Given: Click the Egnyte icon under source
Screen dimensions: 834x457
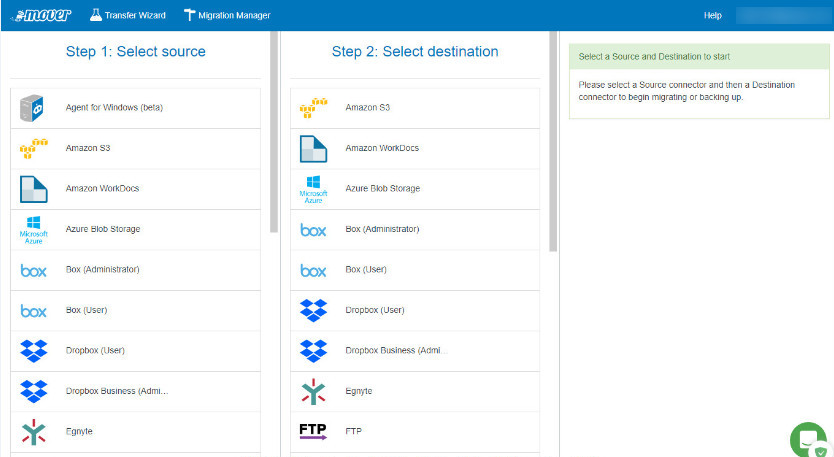Looking at the screenshot, I should pos(34,432).
